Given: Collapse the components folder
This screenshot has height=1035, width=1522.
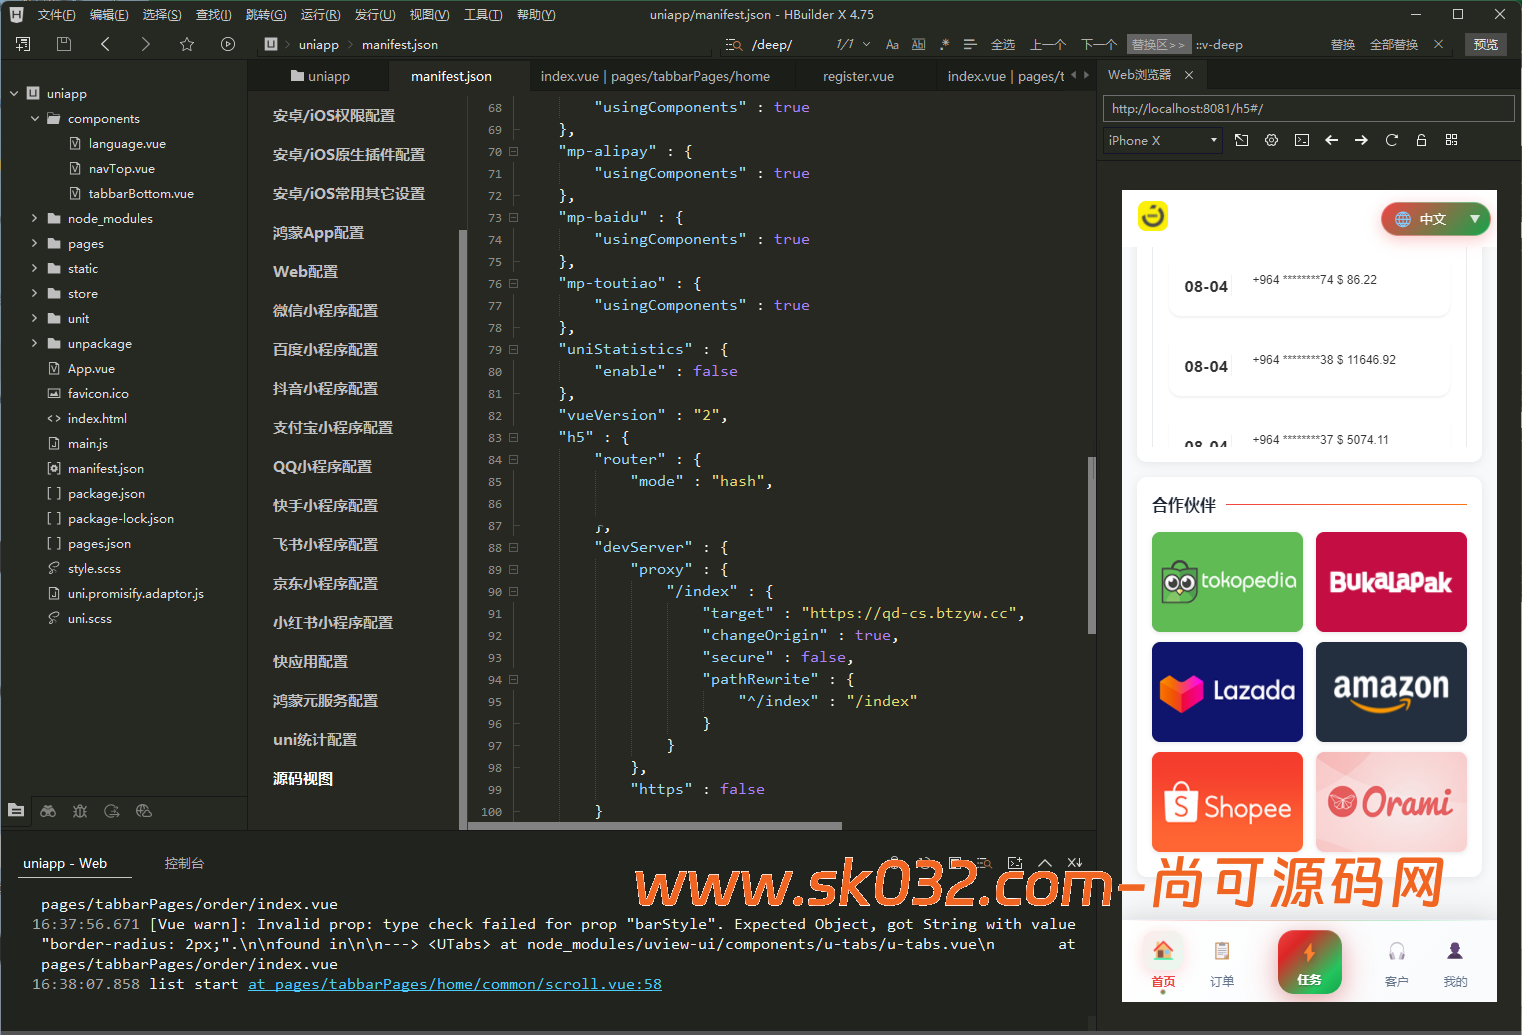Looking at the screenshot, I should (x=35, y=119).
